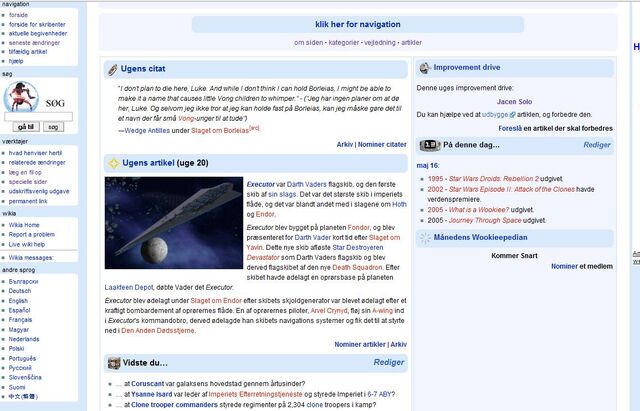Open the 'Ugens artikel' heading link
The height and width of the screenshot is (411, 640).
tap(148, 163)
